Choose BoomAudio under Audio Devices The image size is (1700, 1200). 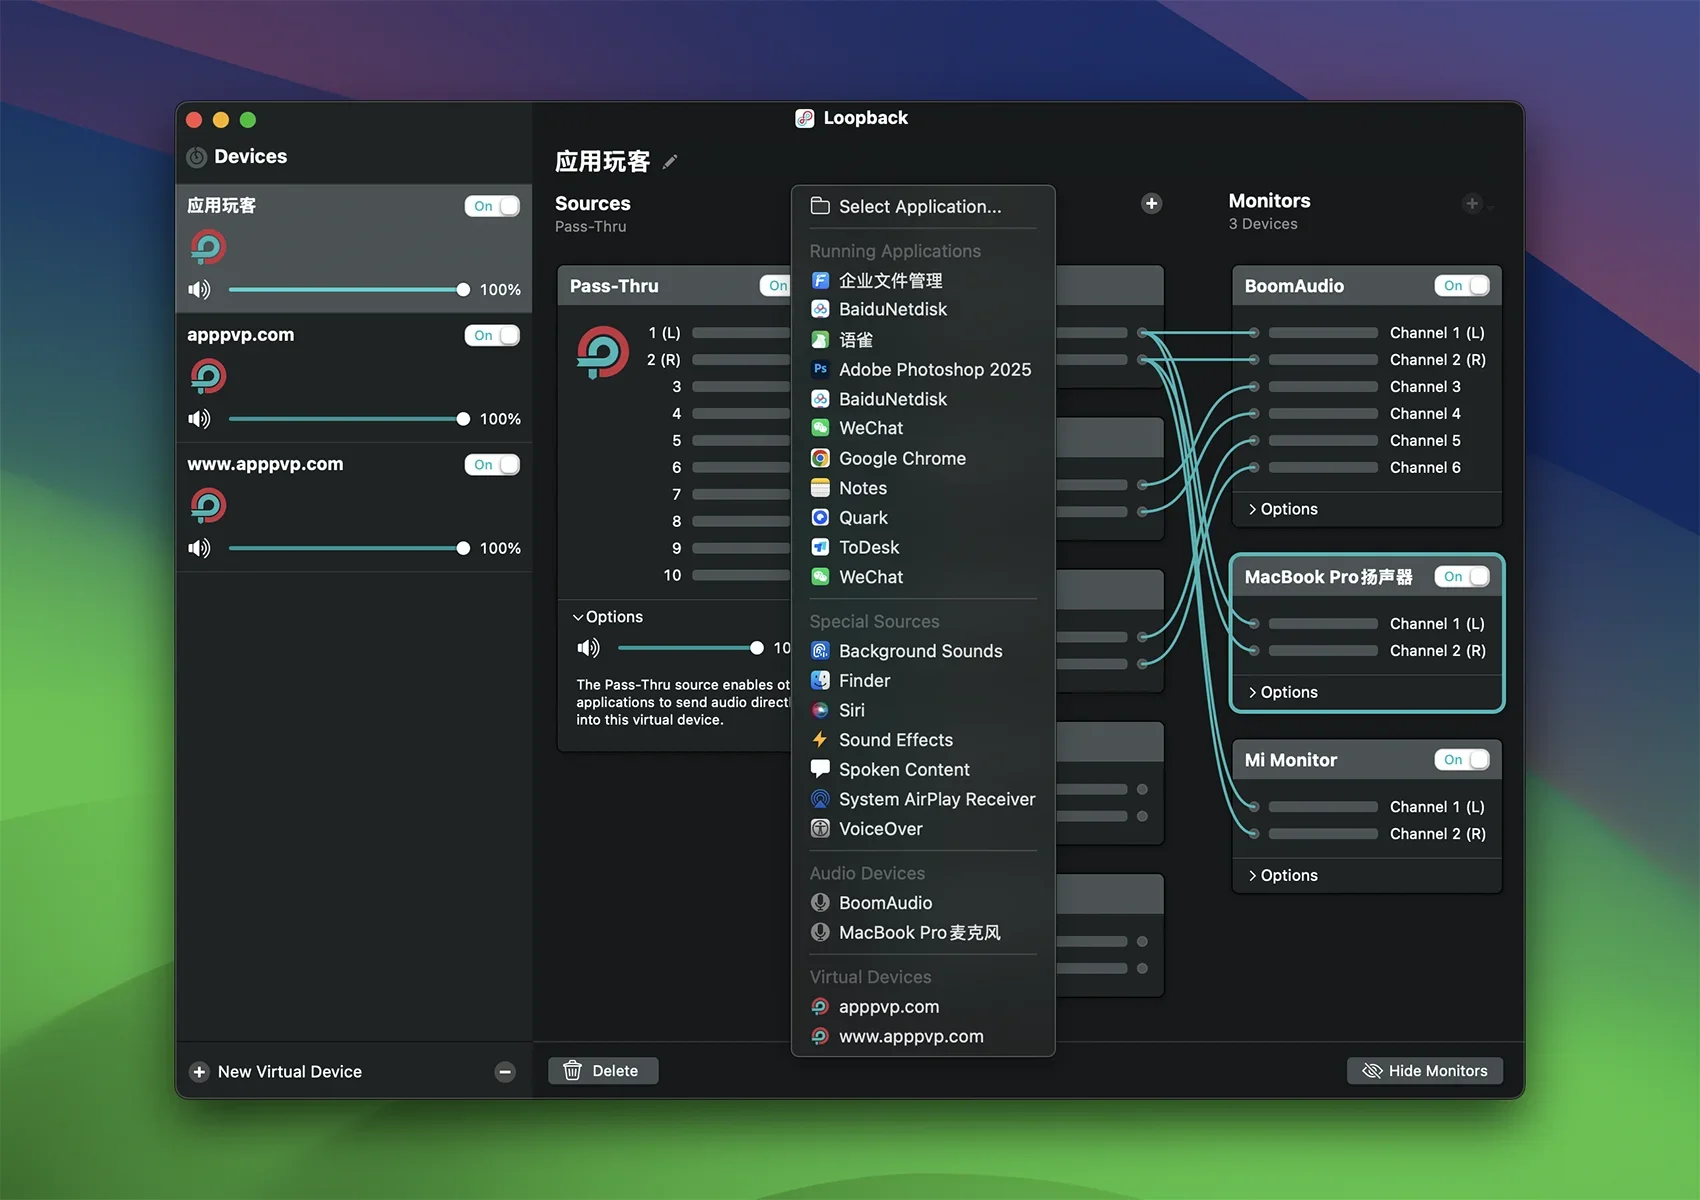click(x=923, y=903)
